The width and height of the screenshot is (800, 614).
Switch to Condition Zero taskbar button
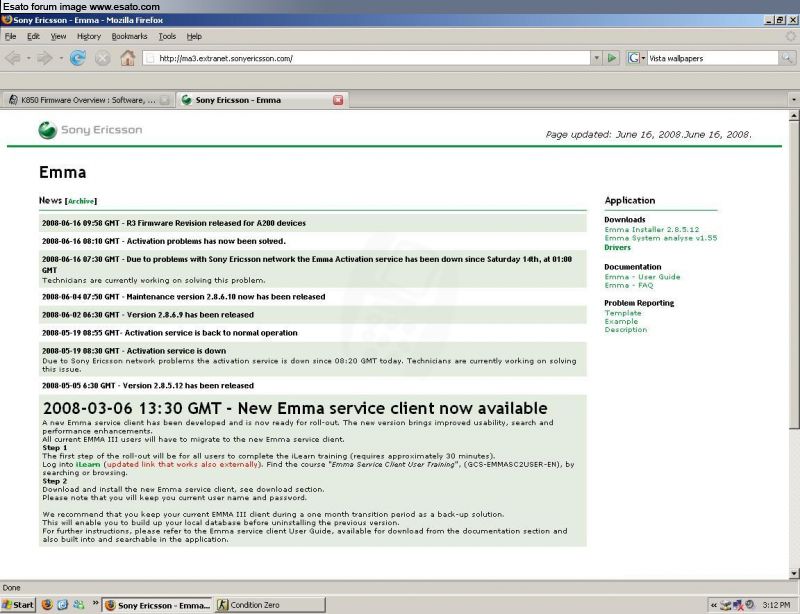tap(270, 605)
